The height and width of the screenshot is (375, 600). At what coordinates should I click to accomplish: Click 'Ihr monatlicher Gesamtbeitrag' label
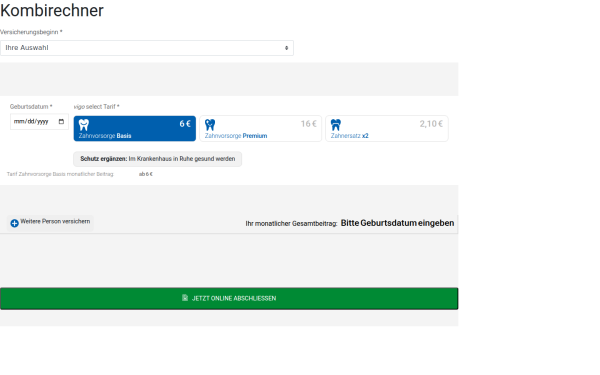point(291,223)
